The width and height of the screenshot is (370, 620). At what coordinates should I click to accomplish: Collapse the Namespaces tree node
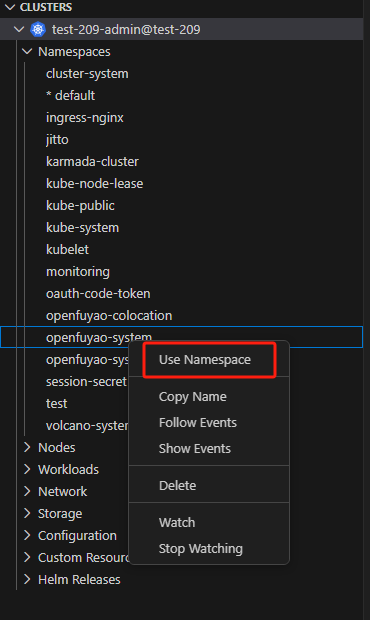27,51
